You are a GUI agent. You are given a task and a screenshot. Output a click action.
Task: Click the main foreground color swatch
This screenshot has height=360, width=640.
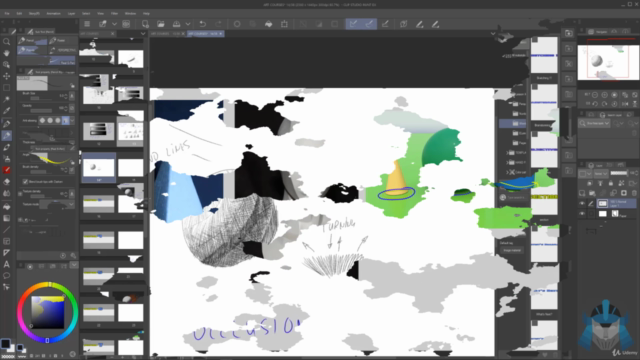pos(5,343)
